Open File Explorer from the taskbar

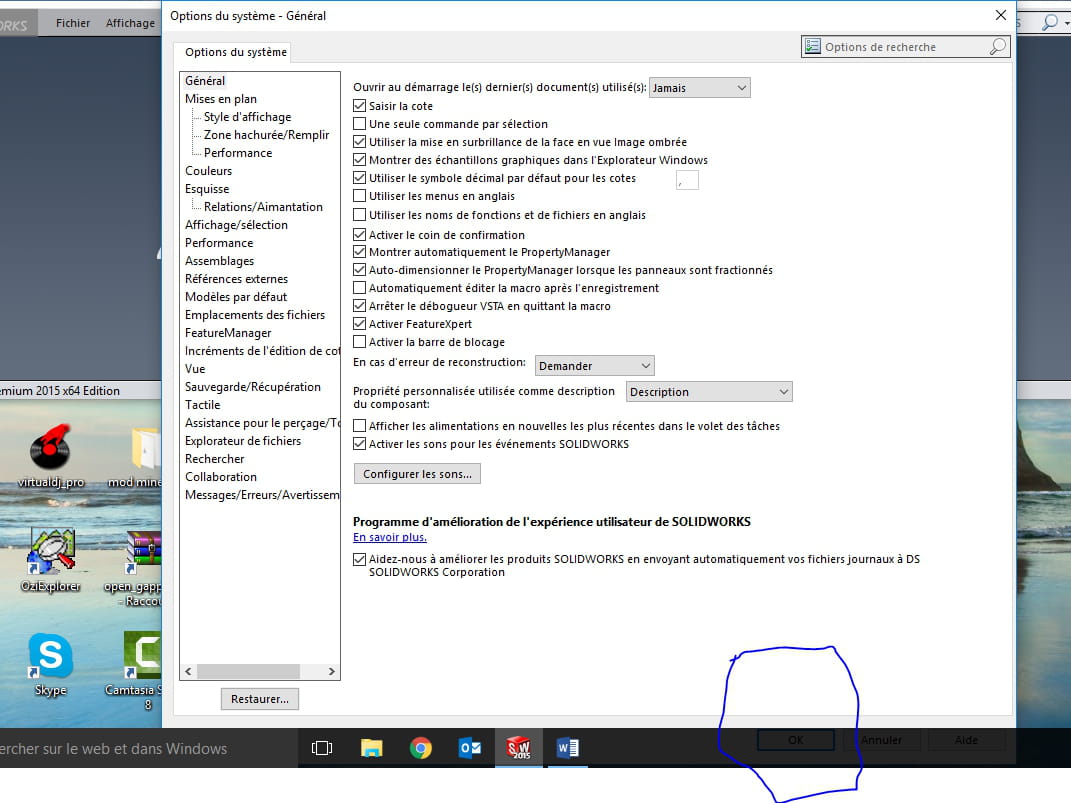coord(372,748)
